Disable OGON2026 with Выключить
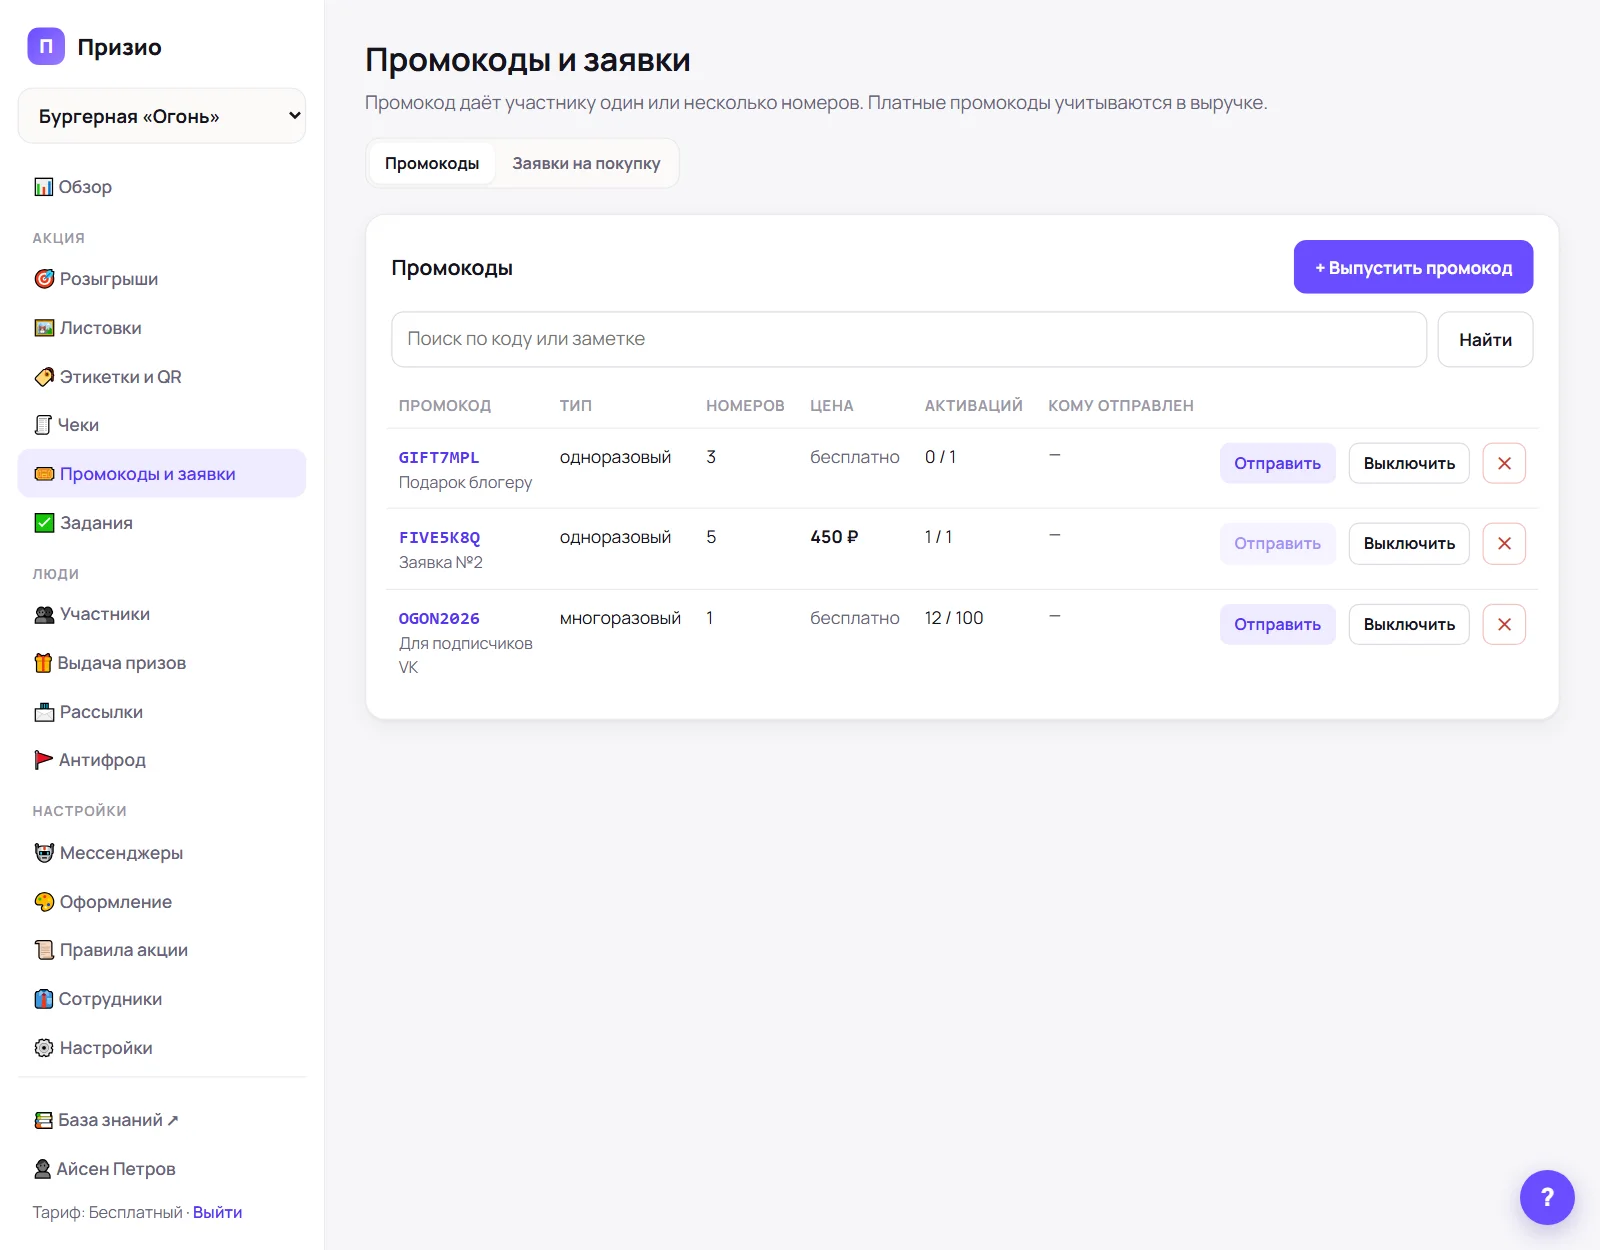This screenshot has height=1250, width=1600. point(1409,625)
